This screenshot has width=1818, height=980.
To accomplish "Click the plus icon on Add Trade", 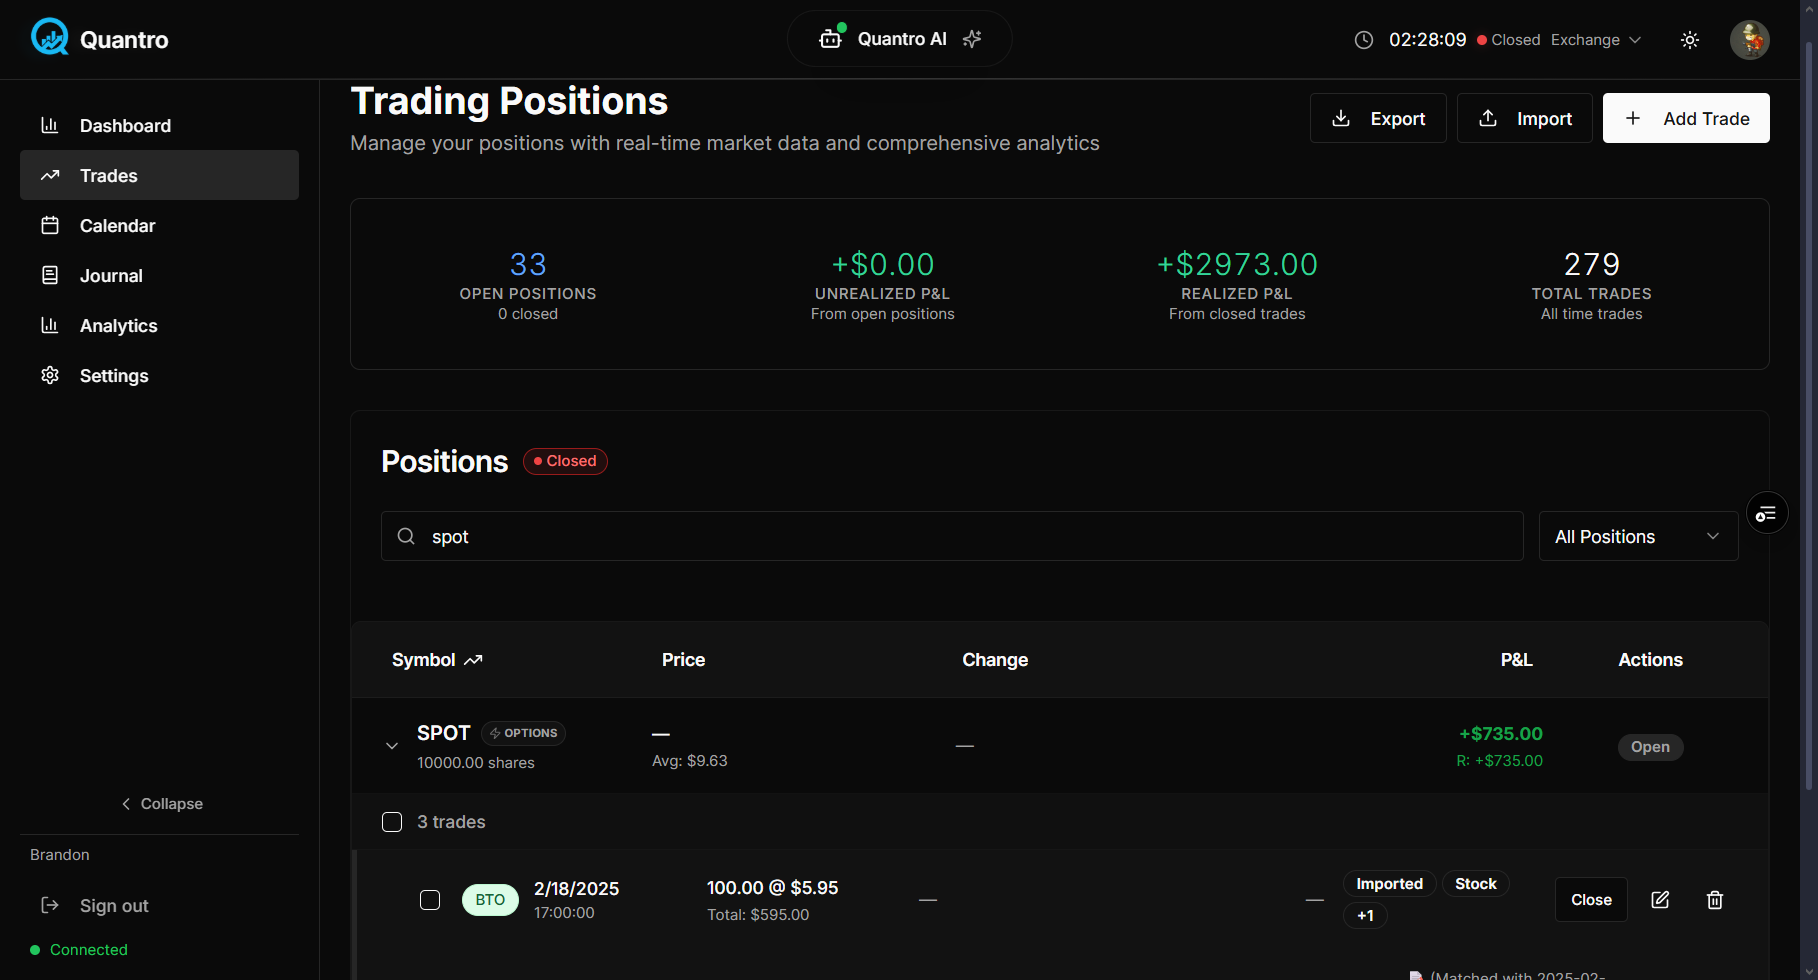I will [x=1633, y=118].
